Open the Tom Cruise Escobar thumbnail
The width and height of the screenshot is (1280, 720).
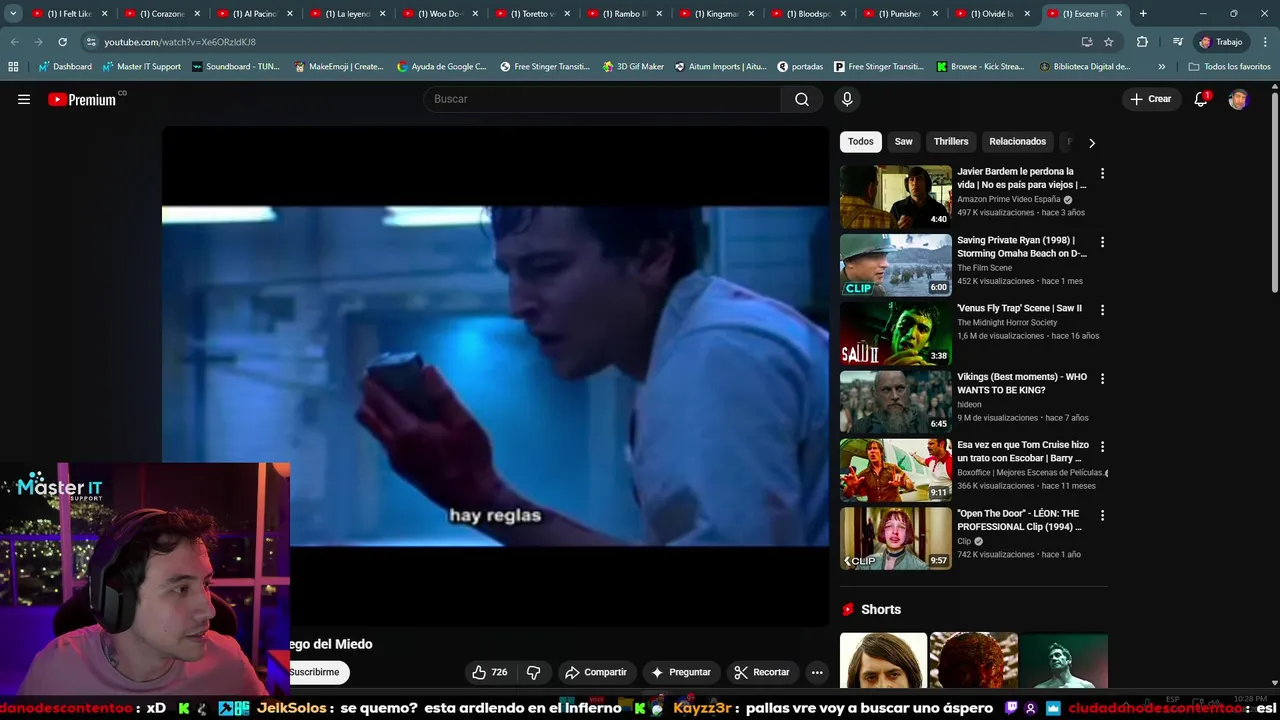896,470
